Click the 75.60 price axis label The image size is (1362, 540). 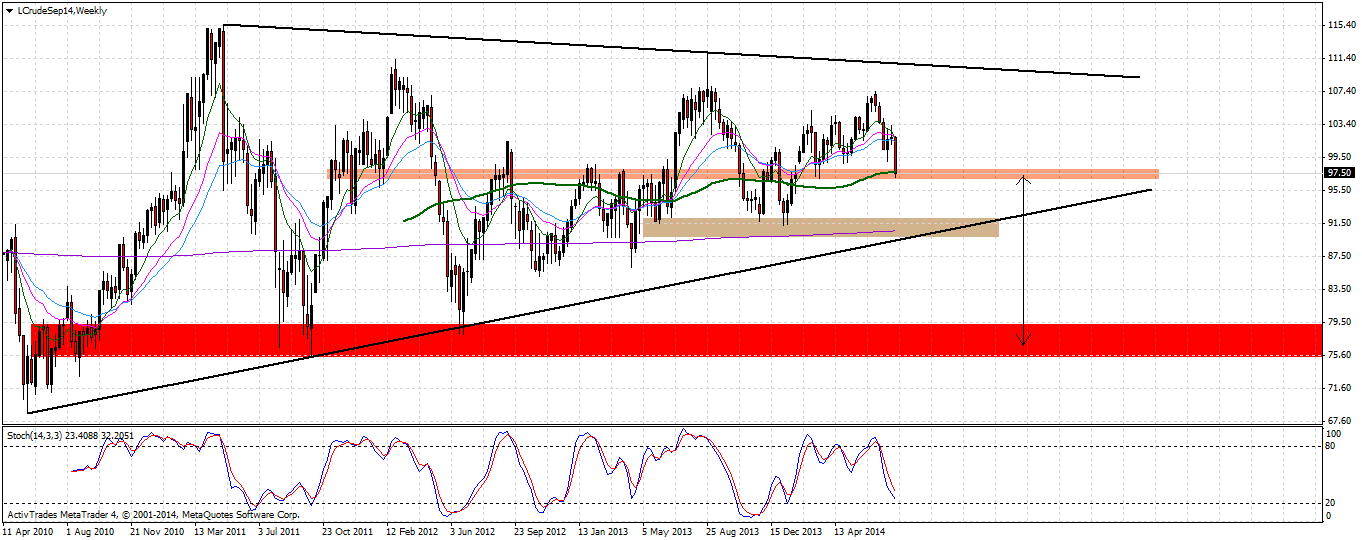[x=1340, y=355]
